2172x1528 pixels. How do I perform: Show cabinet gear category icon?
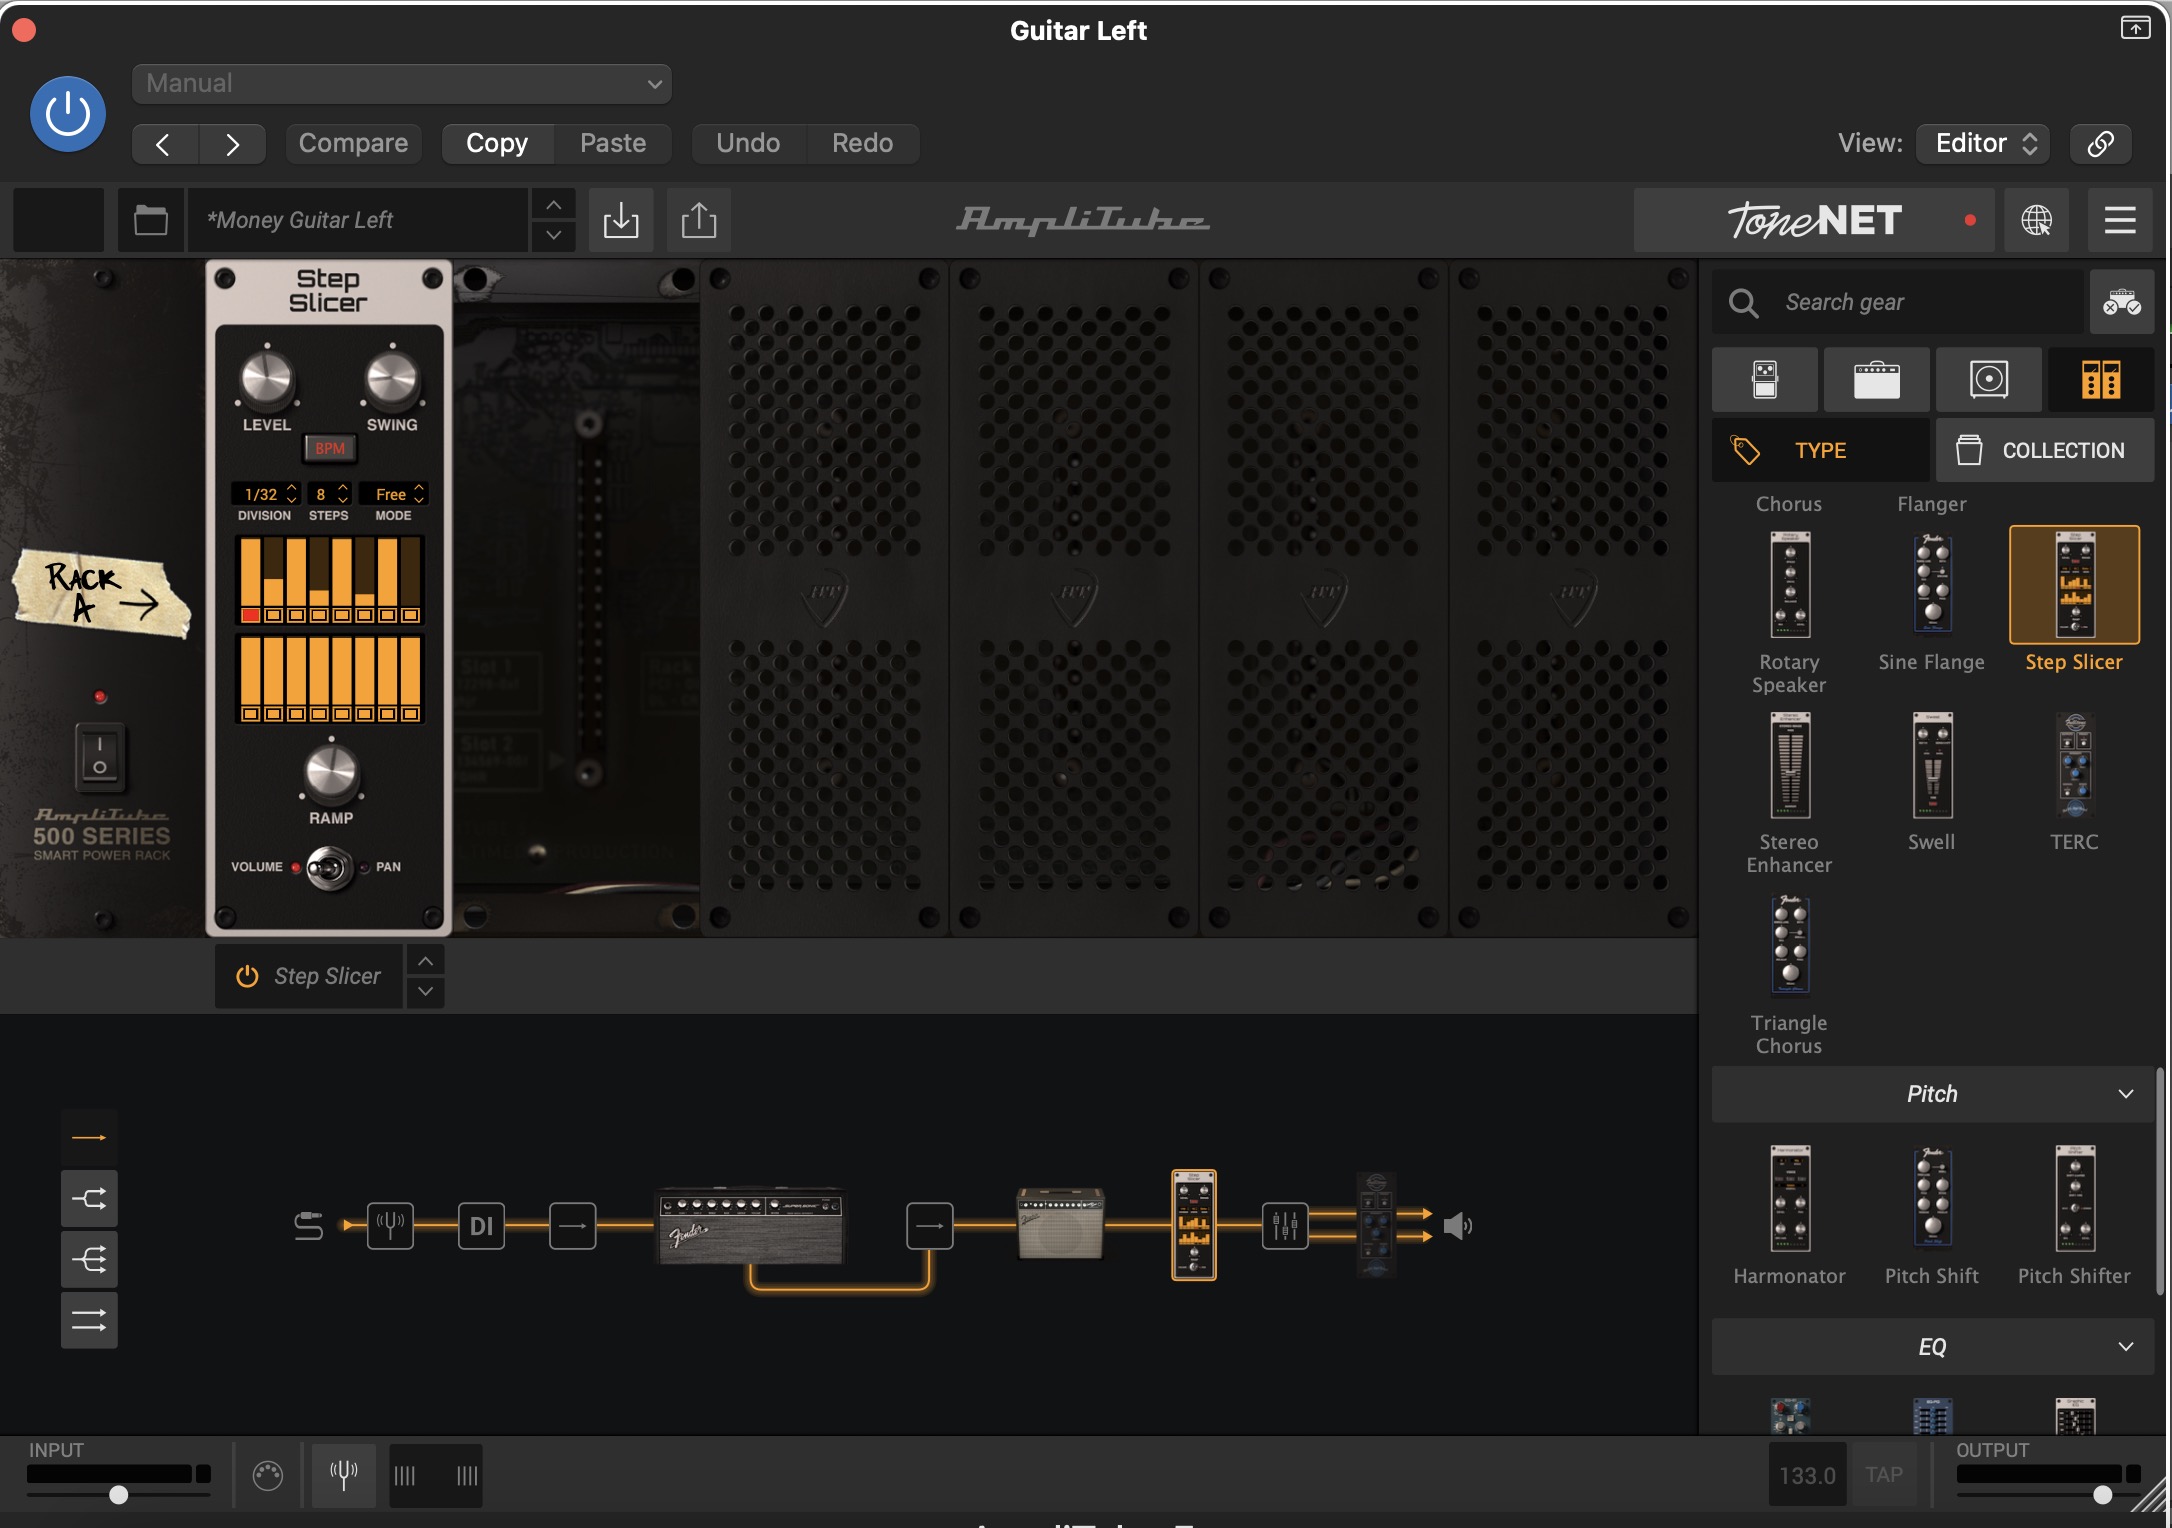pos(1988,380)
